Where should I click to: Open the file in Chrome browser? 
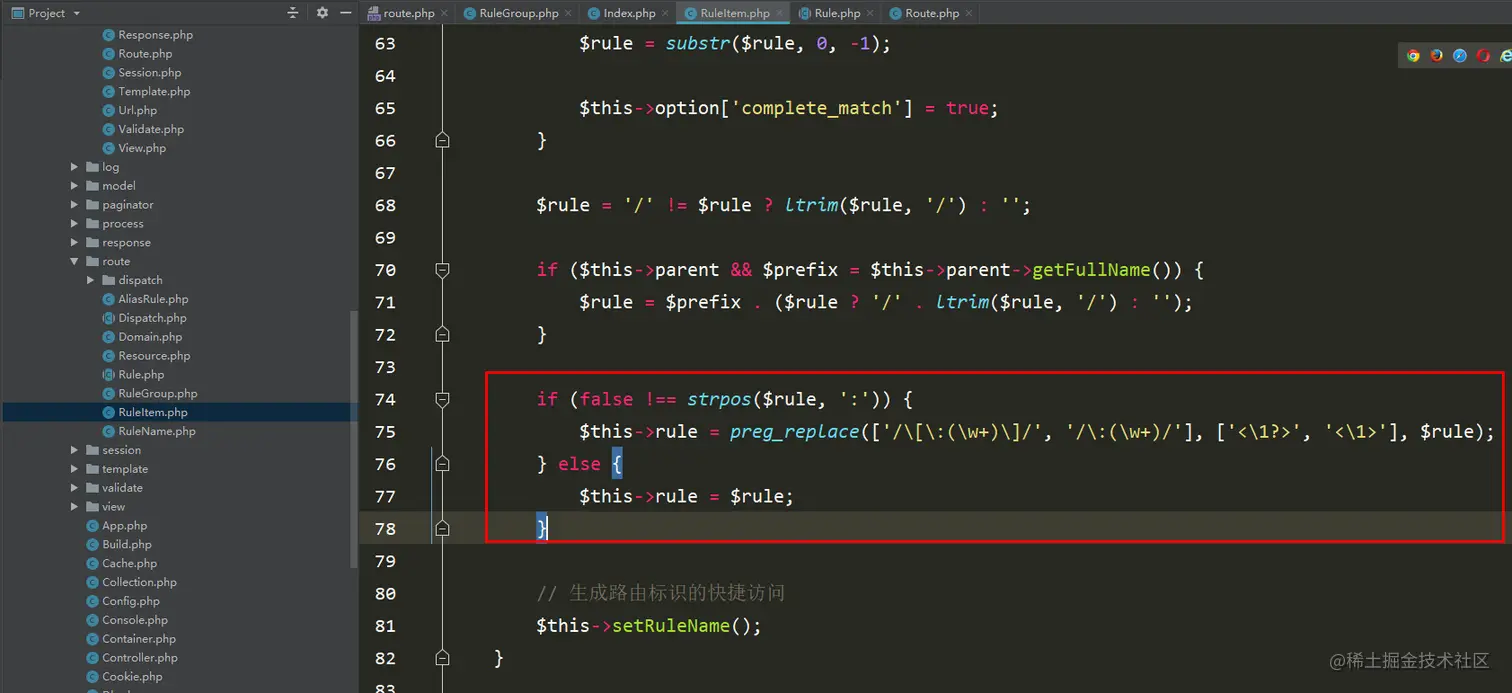point(1412,55)
